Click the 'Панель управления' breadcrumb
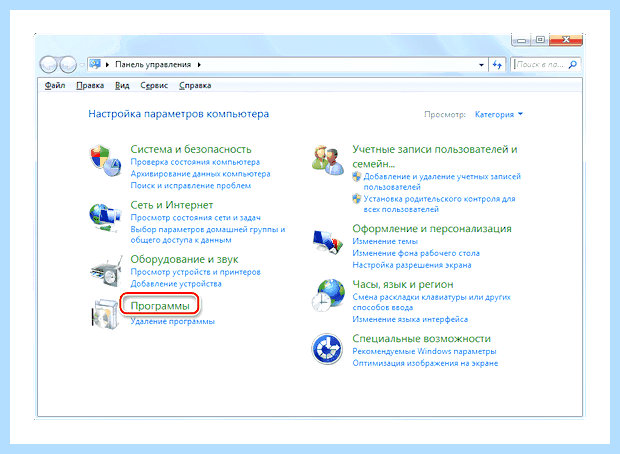The width and height of the screenshot is (620, 454). pyautogui.click(x=153, y=64)
